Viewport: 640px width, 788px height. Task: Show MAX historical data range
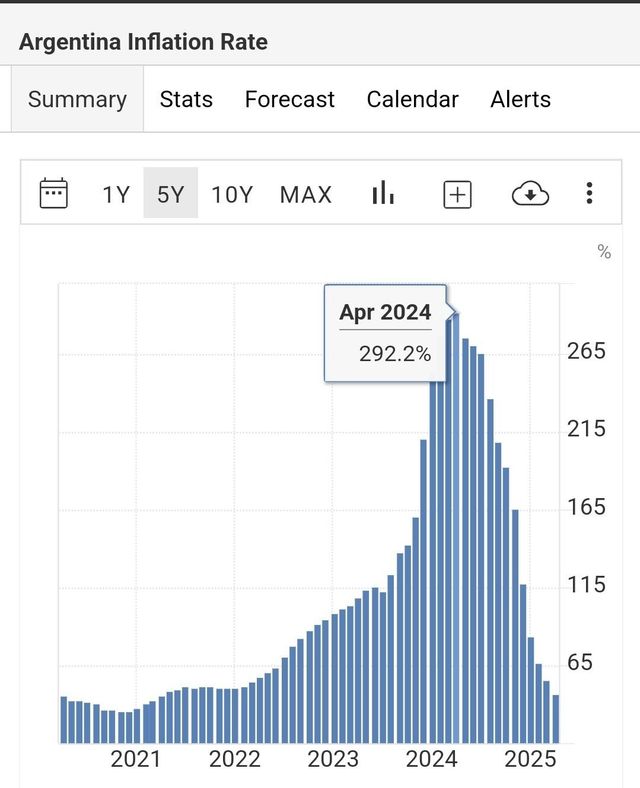coord(305,194)
